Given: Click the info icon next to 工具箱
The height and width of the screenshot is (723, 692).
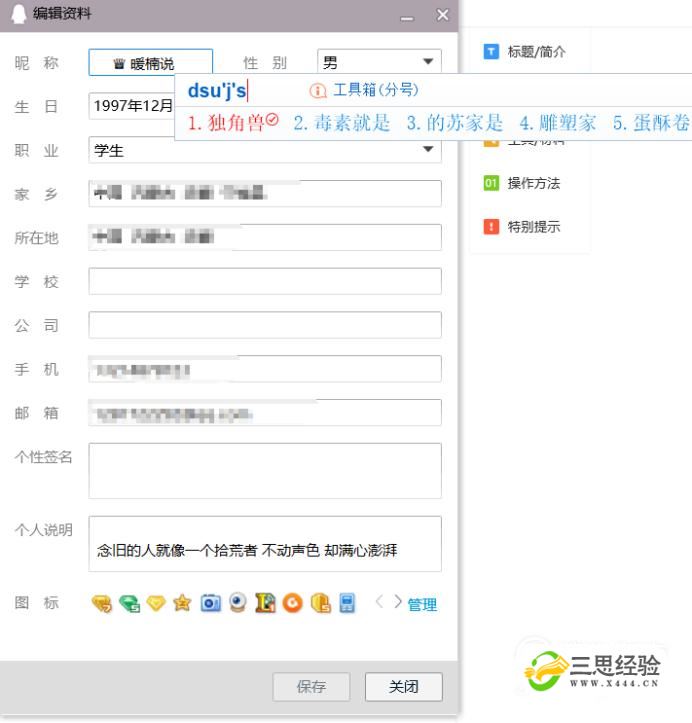Looking at the screenshot, I should pos(318,90).
